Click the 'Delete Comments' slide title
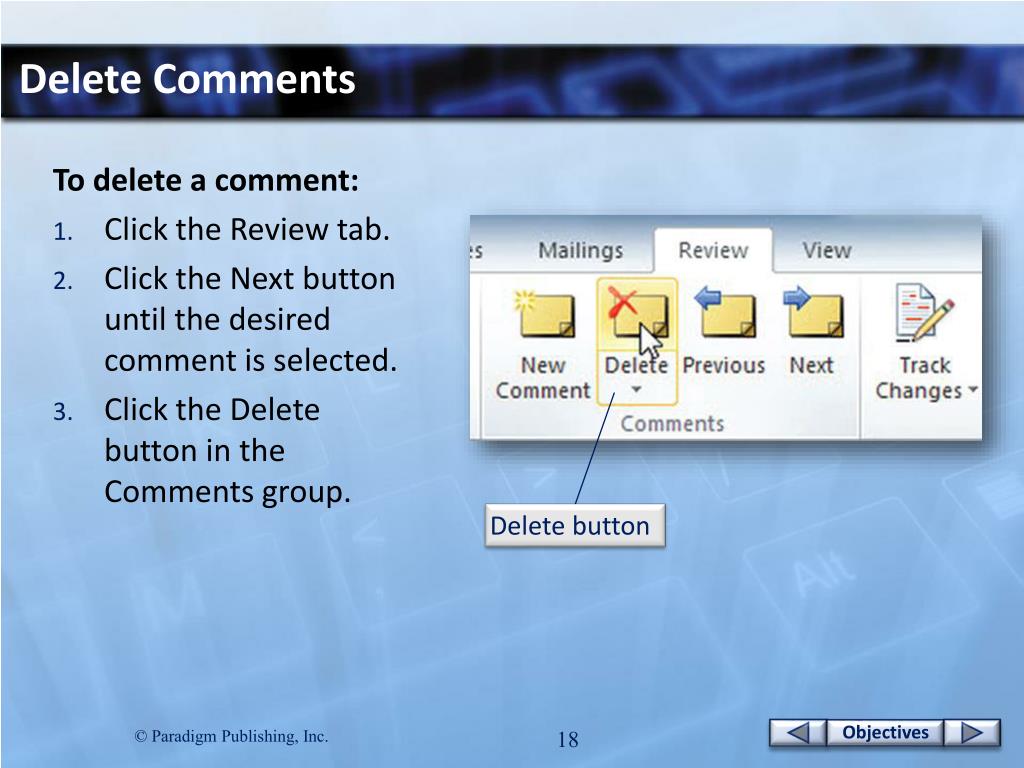The image size is (1024, 768). click(x=187, y=79)
